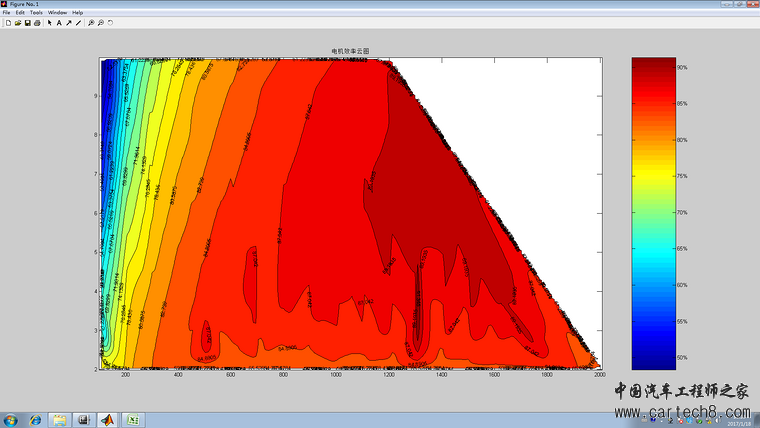Viewport: 760px width, 428px height.
Task: Expand the Tools menu
Action: click(36, 12)
